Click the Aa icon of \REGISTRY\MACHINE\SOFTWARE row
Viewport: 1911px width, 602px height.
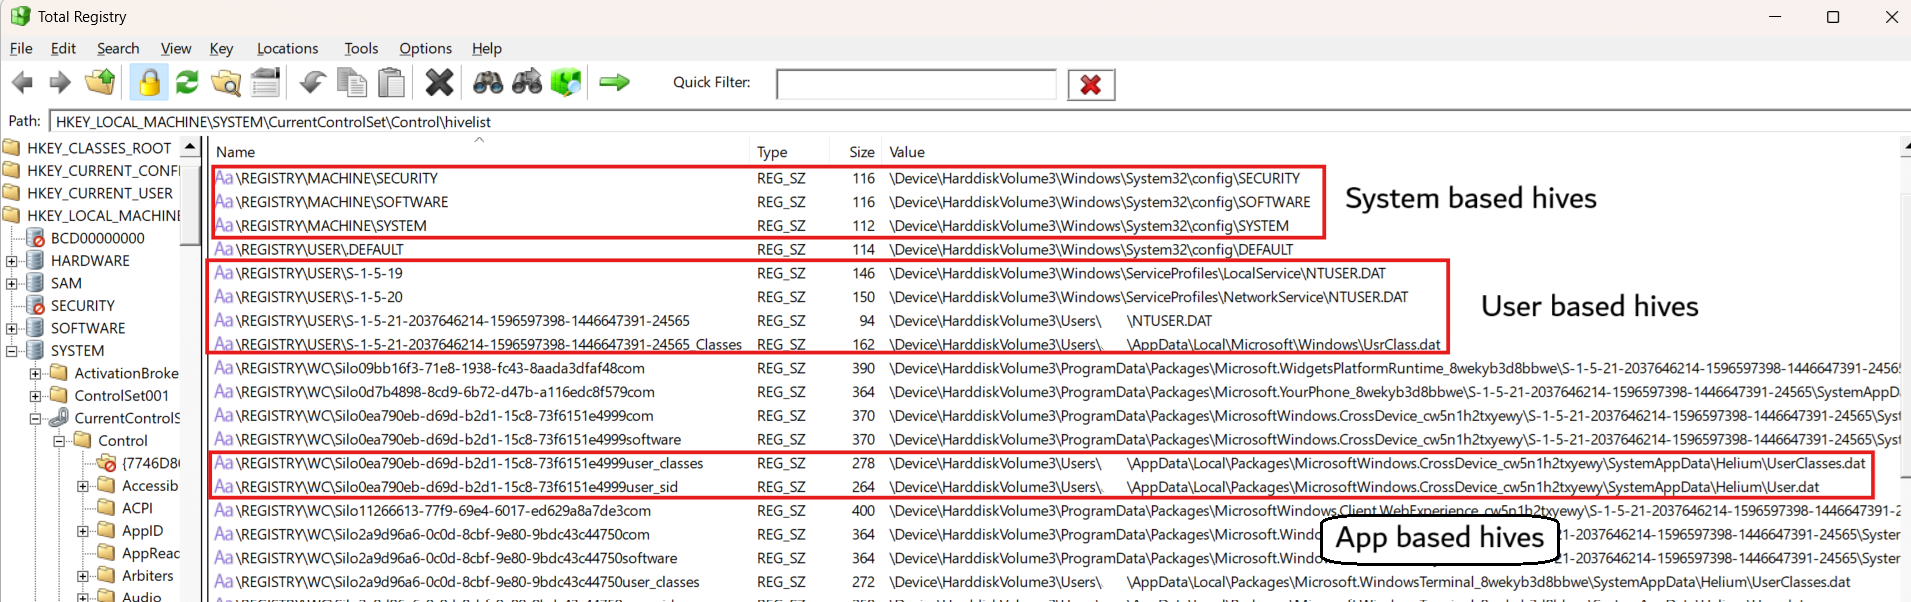(224, 202)
